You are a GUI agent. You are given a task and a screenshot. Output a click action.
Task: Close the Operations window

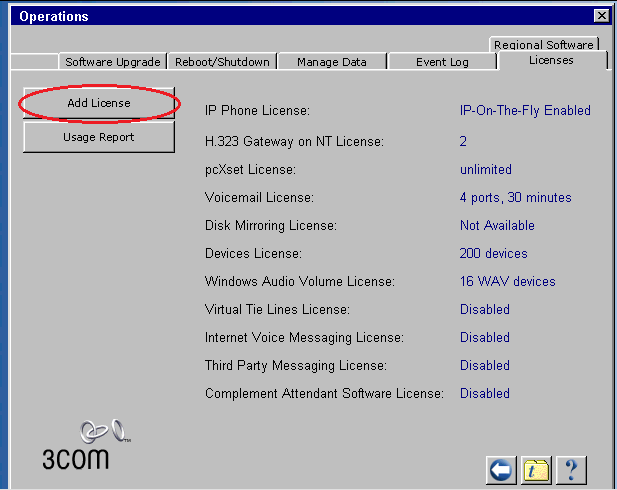600,16
